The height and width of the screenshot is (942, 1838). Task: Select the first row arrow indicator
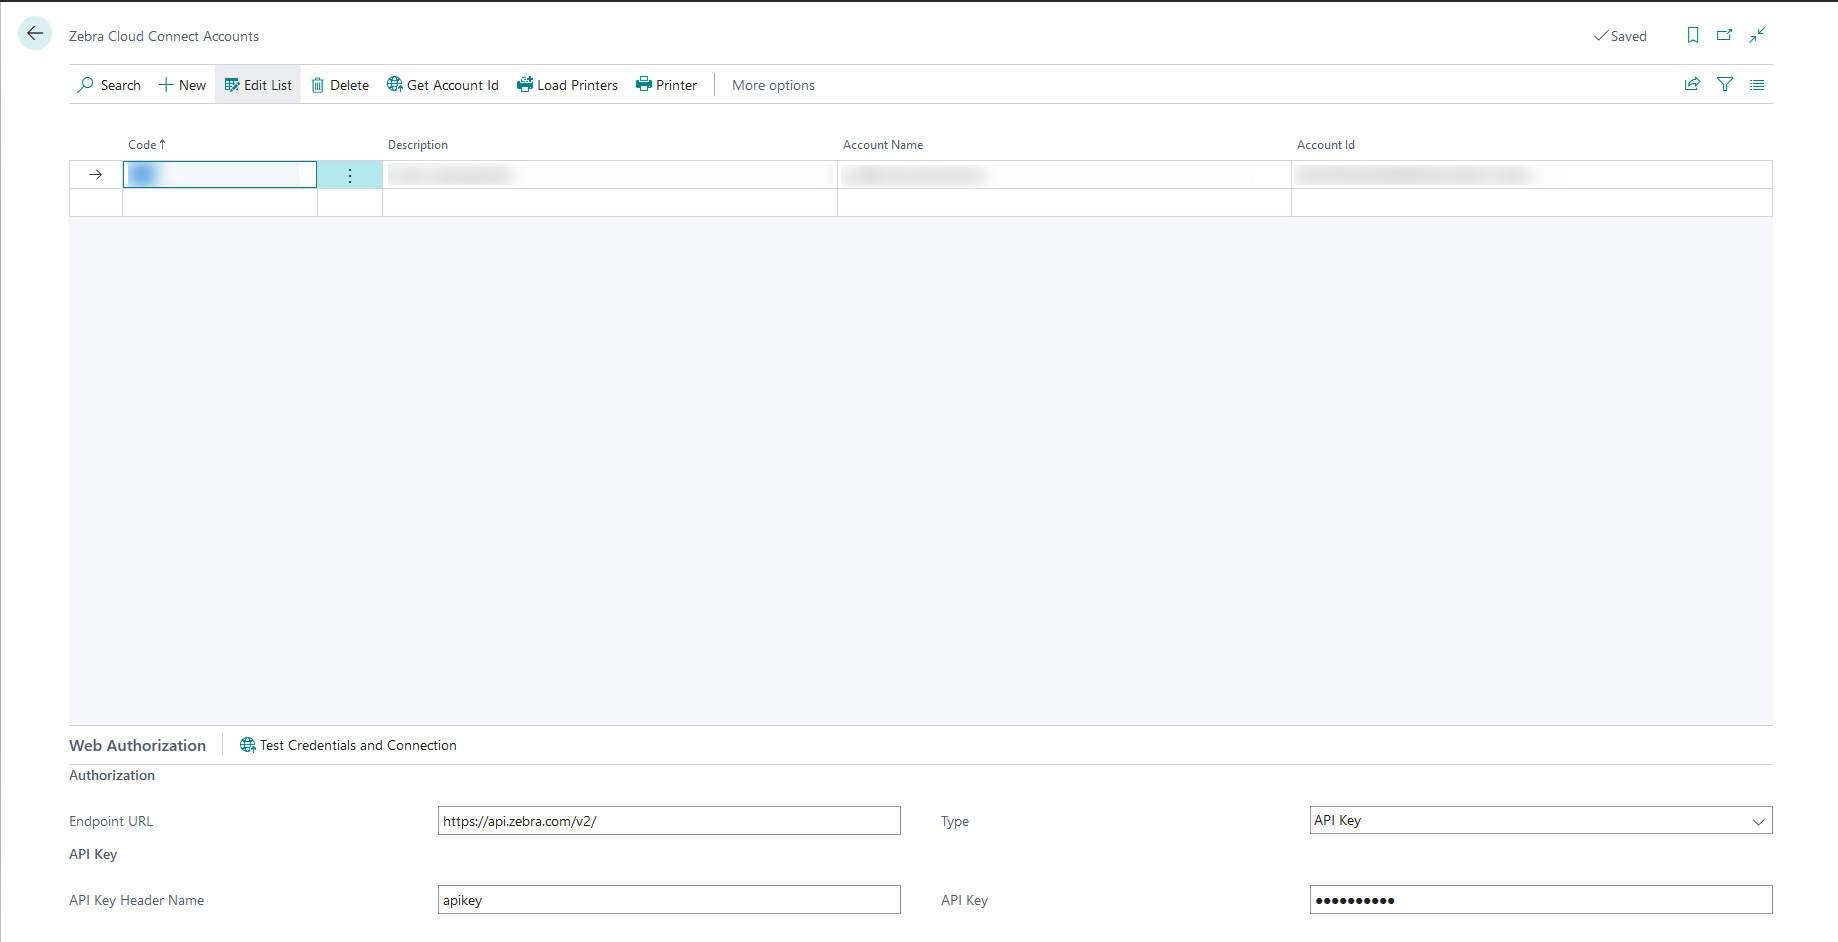96,175
